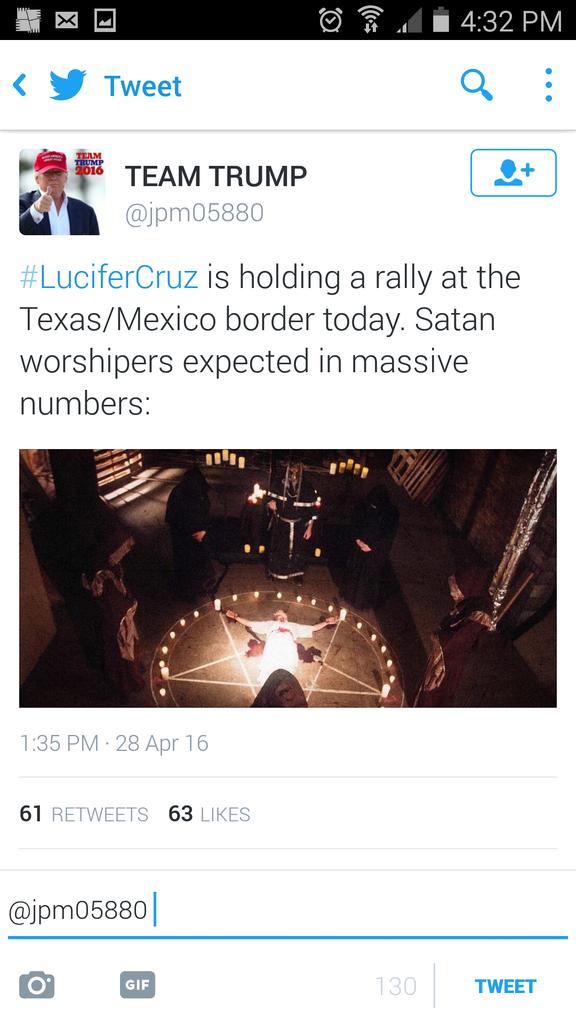Tap the Tweet title in the header

tap(143, 86)
